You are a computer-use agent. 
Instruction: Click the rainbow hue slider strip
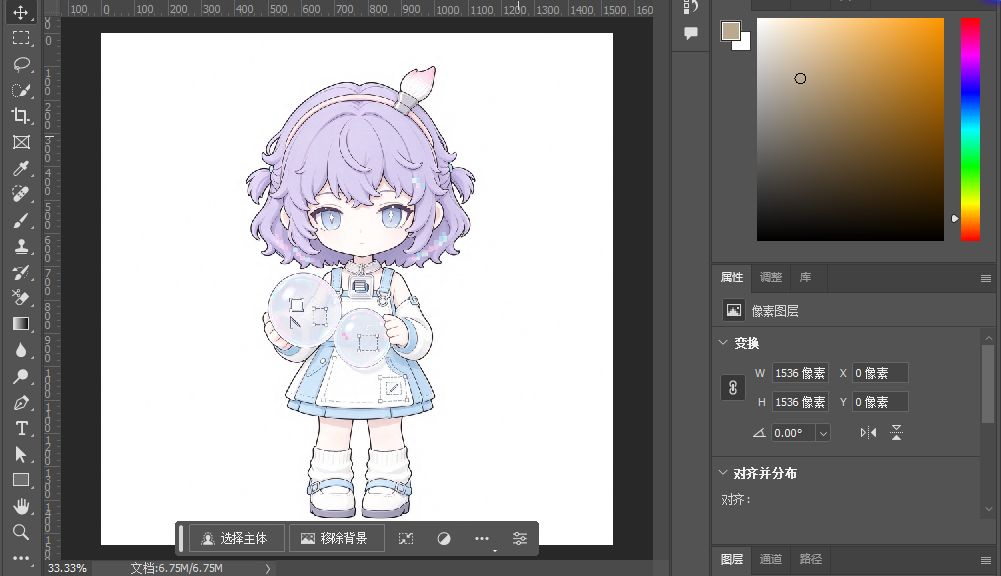970,129
